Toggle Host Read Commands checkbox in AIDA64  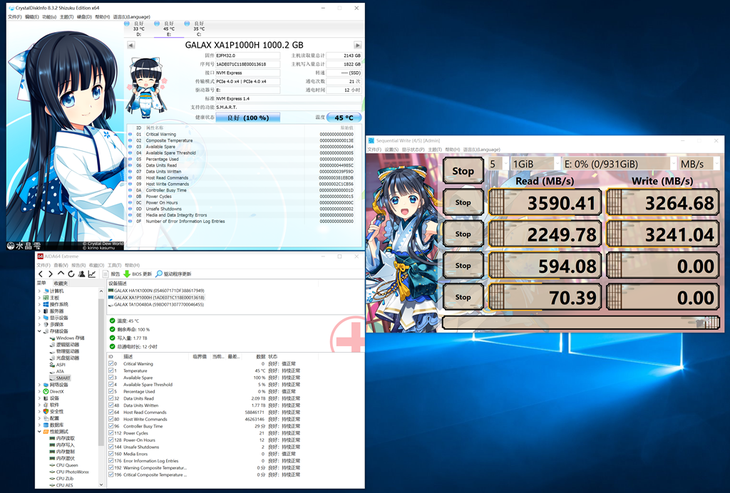pyautogui.click(x=111, y=412)
